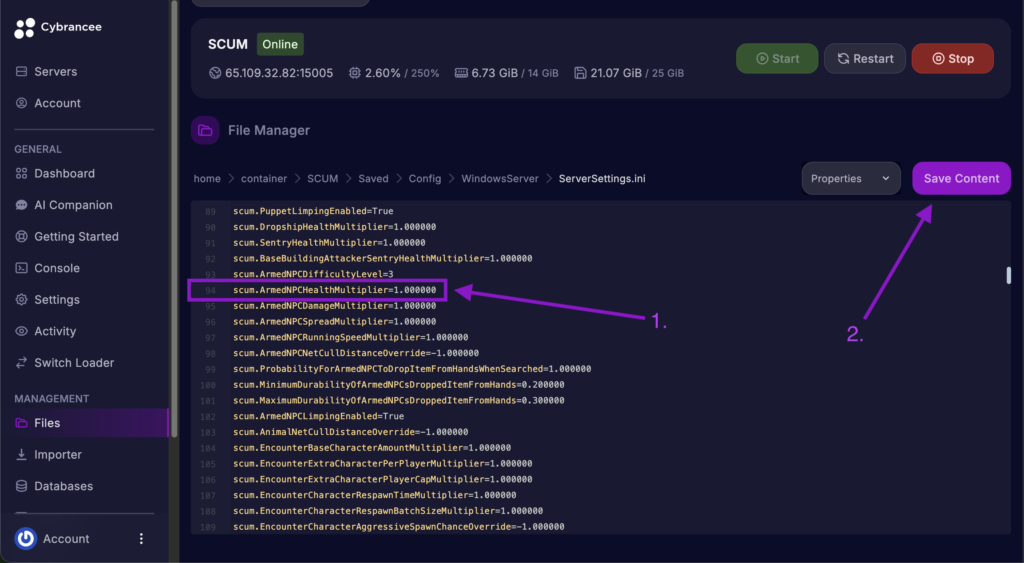The height and width of the screenshot is (563, 1024).
Task: Click the ServerSettings.ini breadcrumb name
Action: [602, 178]
